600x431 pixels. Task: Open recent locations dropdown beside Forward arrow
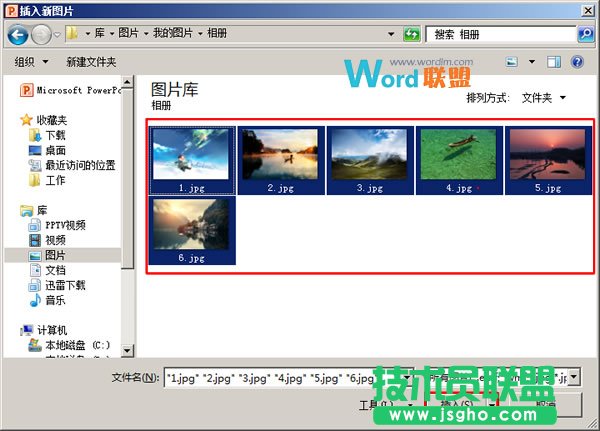click(57, 35)
